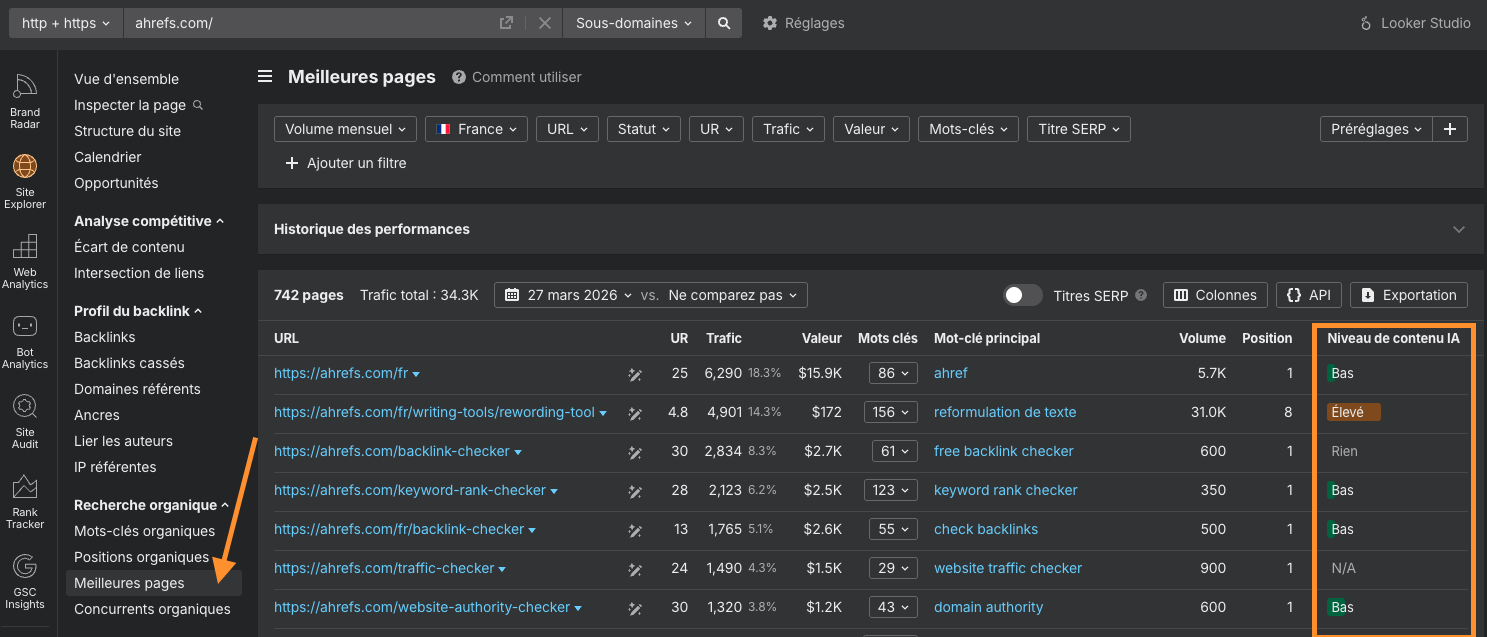
Task: Open the 27 mars 2026 date picker
Action: (576, 294)
